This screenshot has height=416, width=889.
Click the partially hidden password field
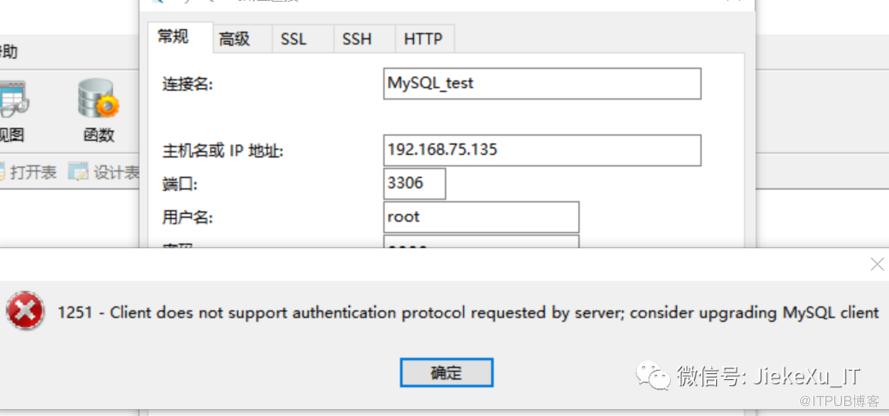(481, 242)
